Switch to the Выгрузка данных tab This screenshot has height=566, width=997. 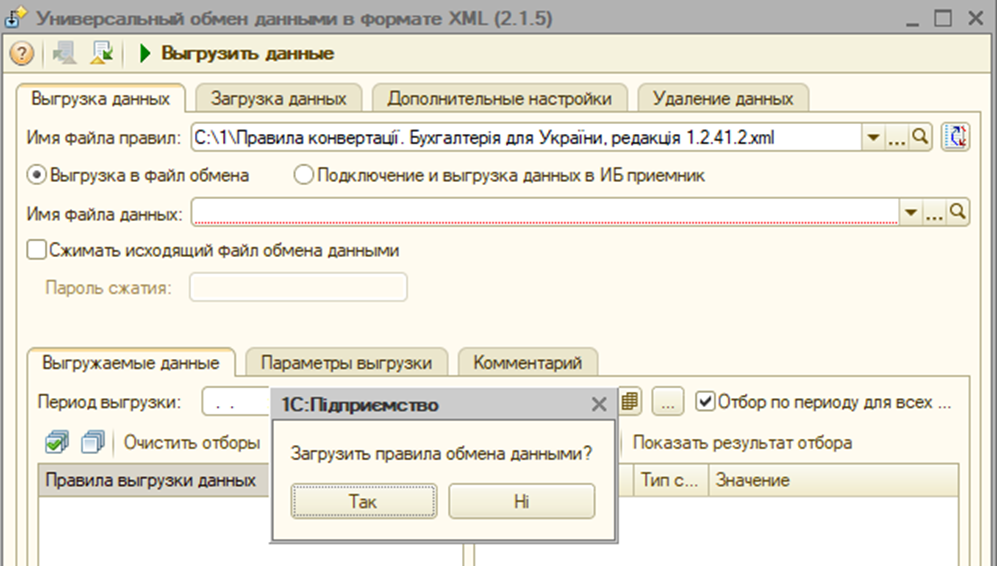click(x=100, y=99)
